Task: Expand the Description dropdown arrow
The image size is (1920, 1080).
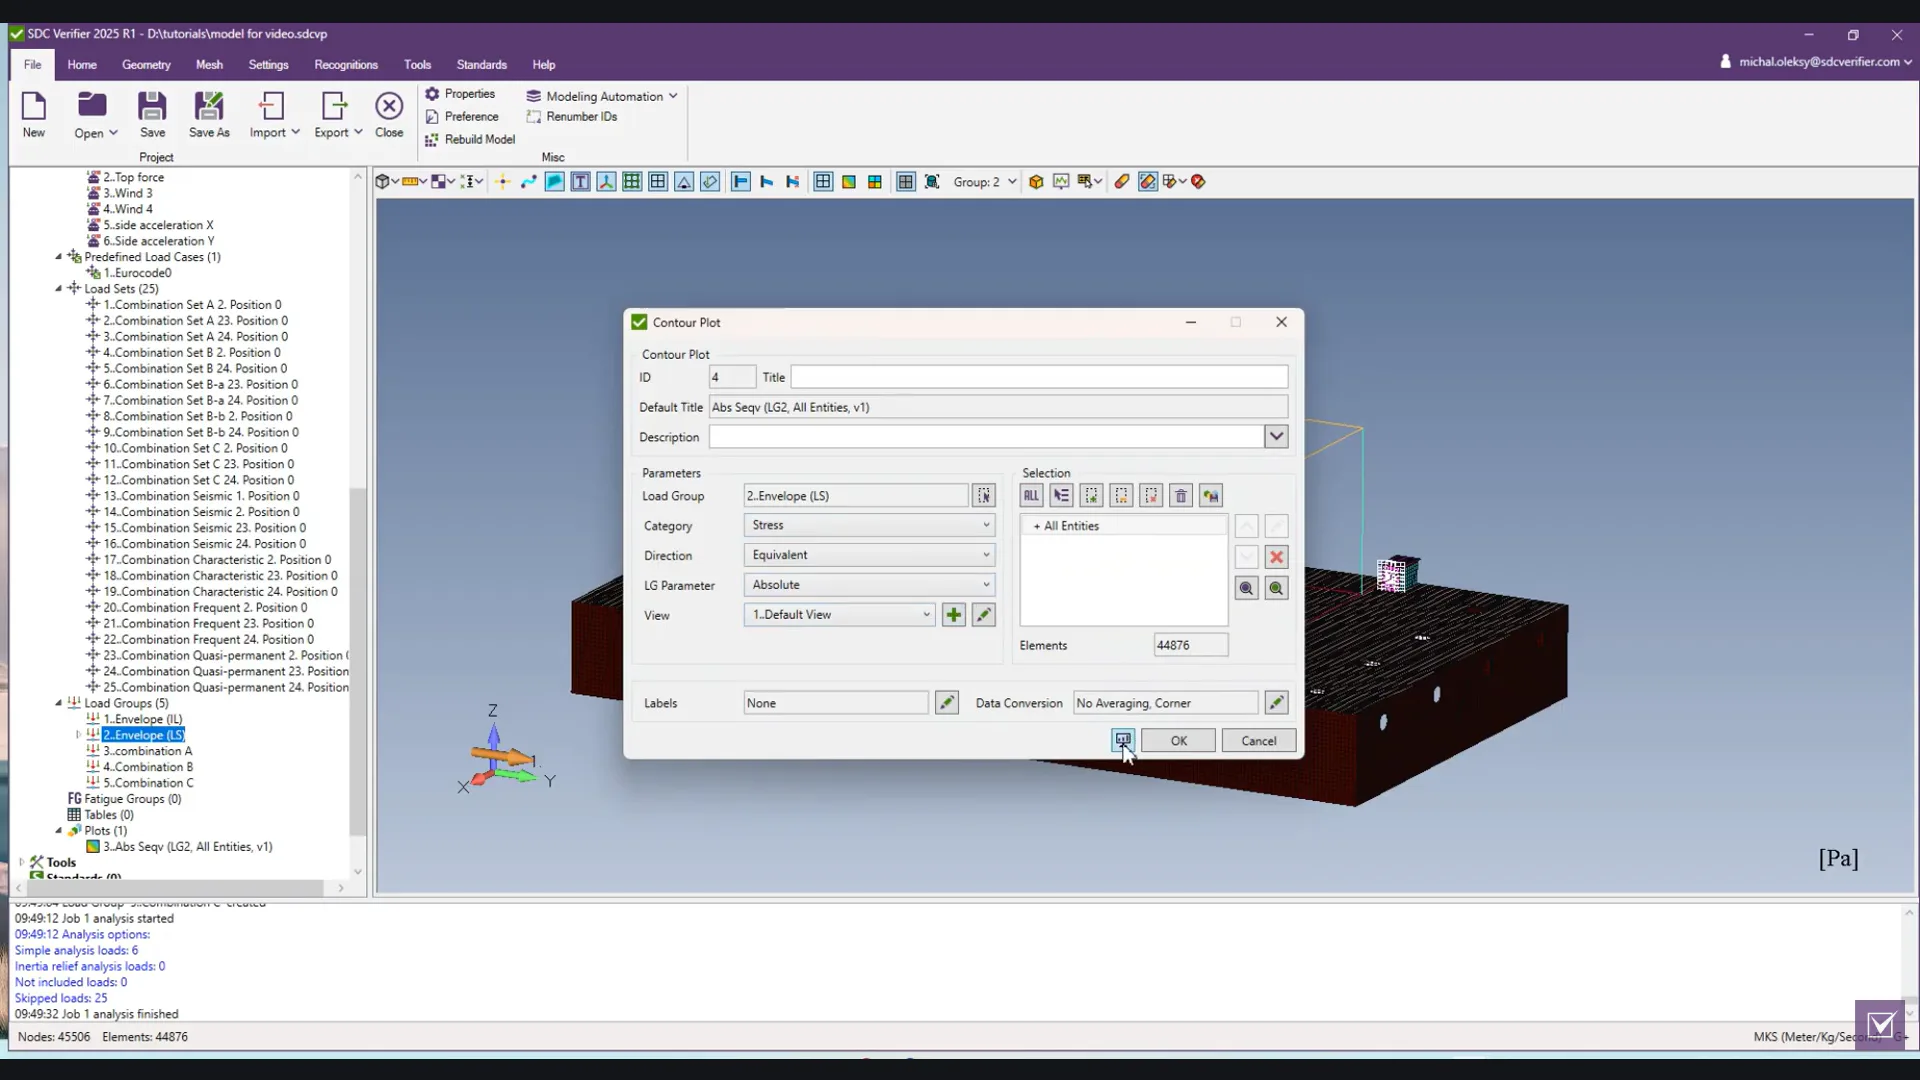Action: tap(1276, 437)
